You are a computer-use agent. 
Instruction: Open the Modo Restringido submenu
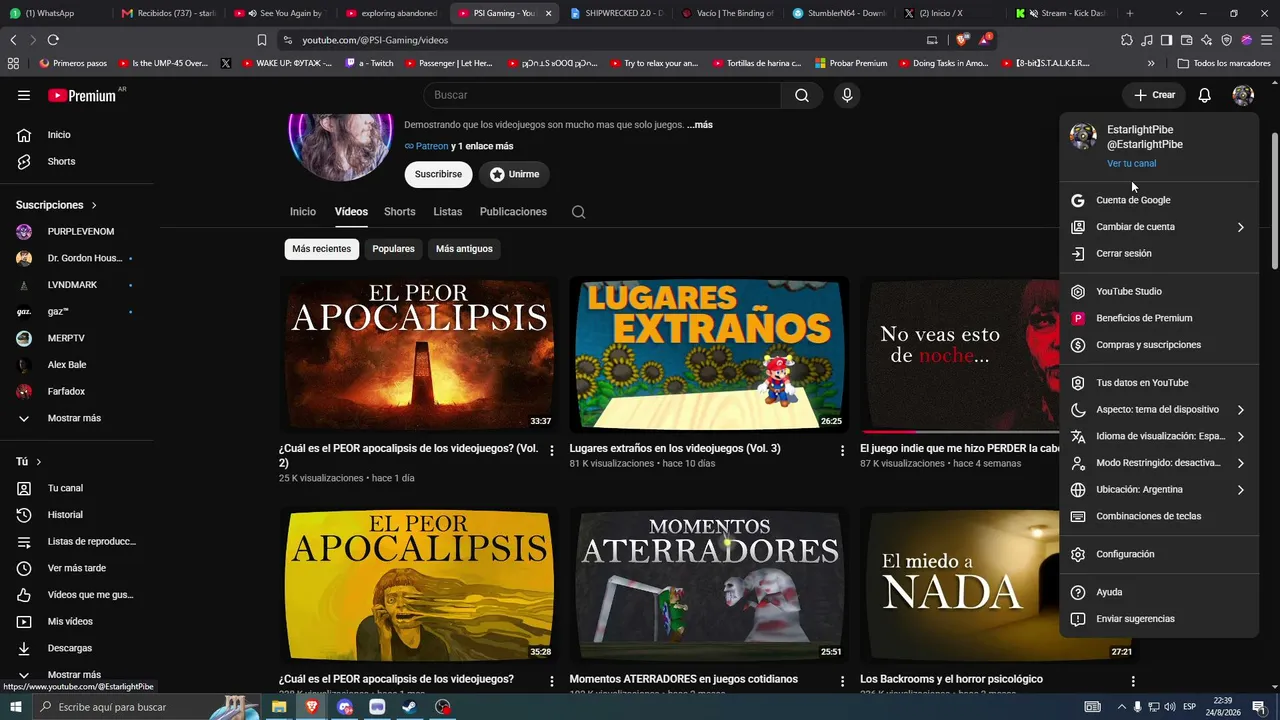pyautogui.click(x=1159, y=463)
